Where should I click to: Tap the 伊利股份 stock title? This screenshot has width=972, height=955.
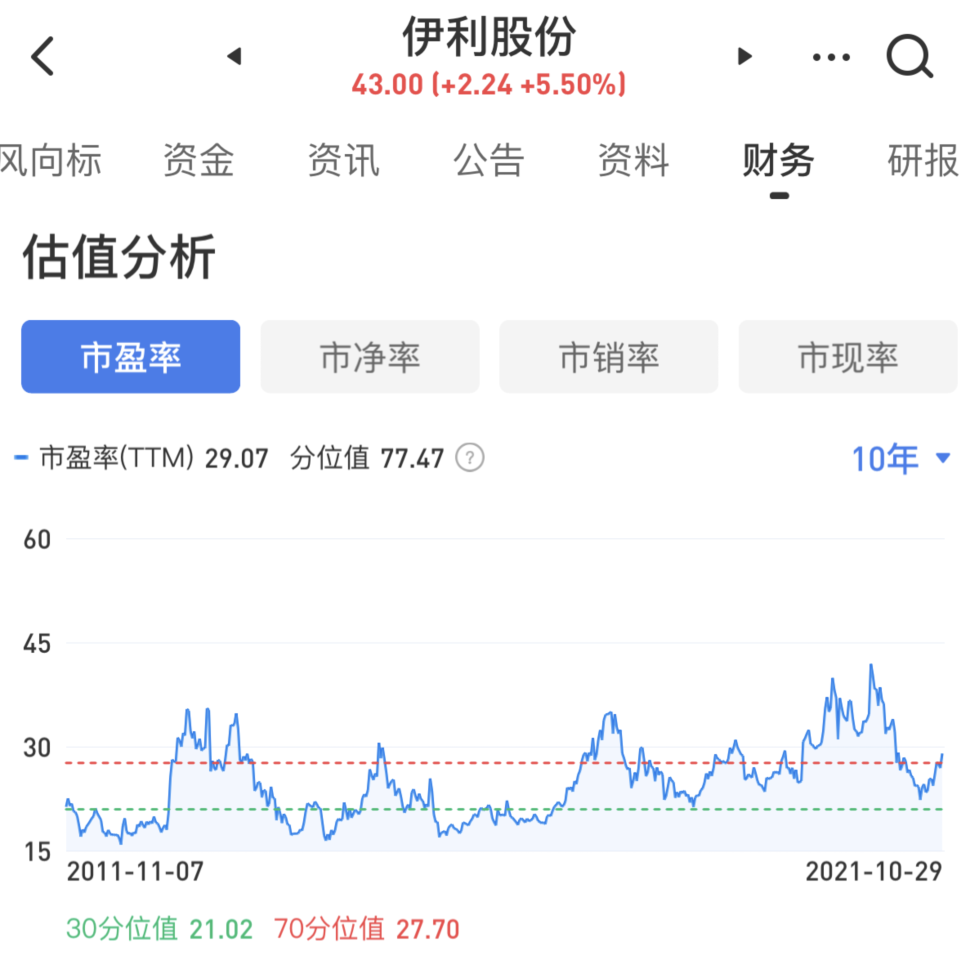point(489,37)
